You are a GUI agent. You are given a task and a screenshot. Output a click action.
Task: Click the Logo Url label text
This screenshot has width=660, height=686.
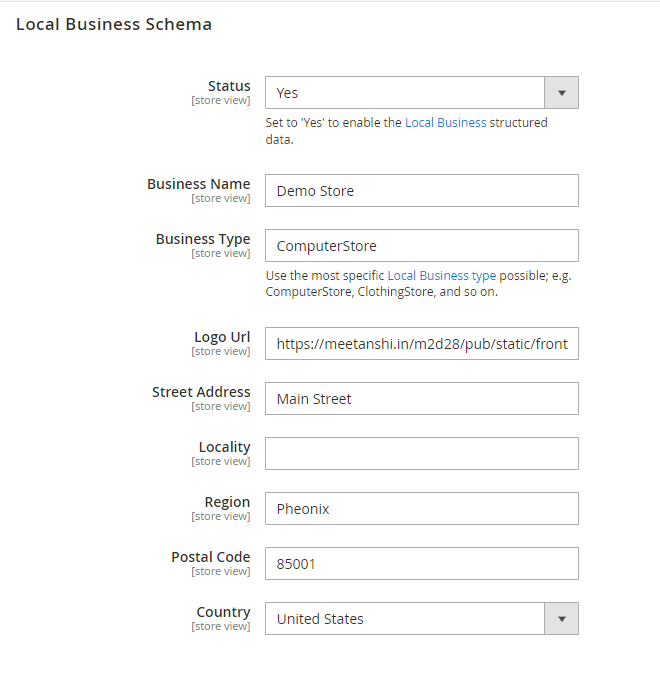pos(222,337)
